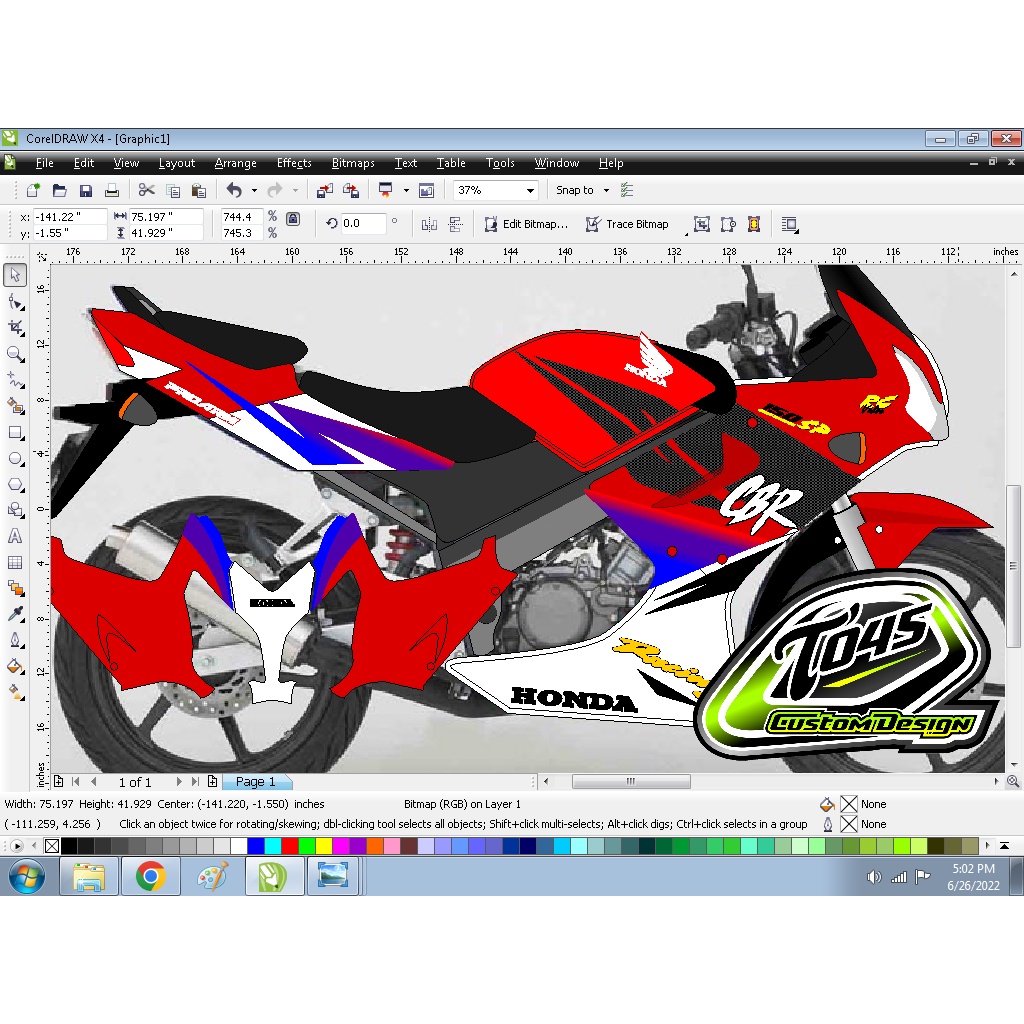This screenshot has width=1024, height=1024.
Task: Click Trace Bitmap on the property bar
Action: [x=627, y=224]
